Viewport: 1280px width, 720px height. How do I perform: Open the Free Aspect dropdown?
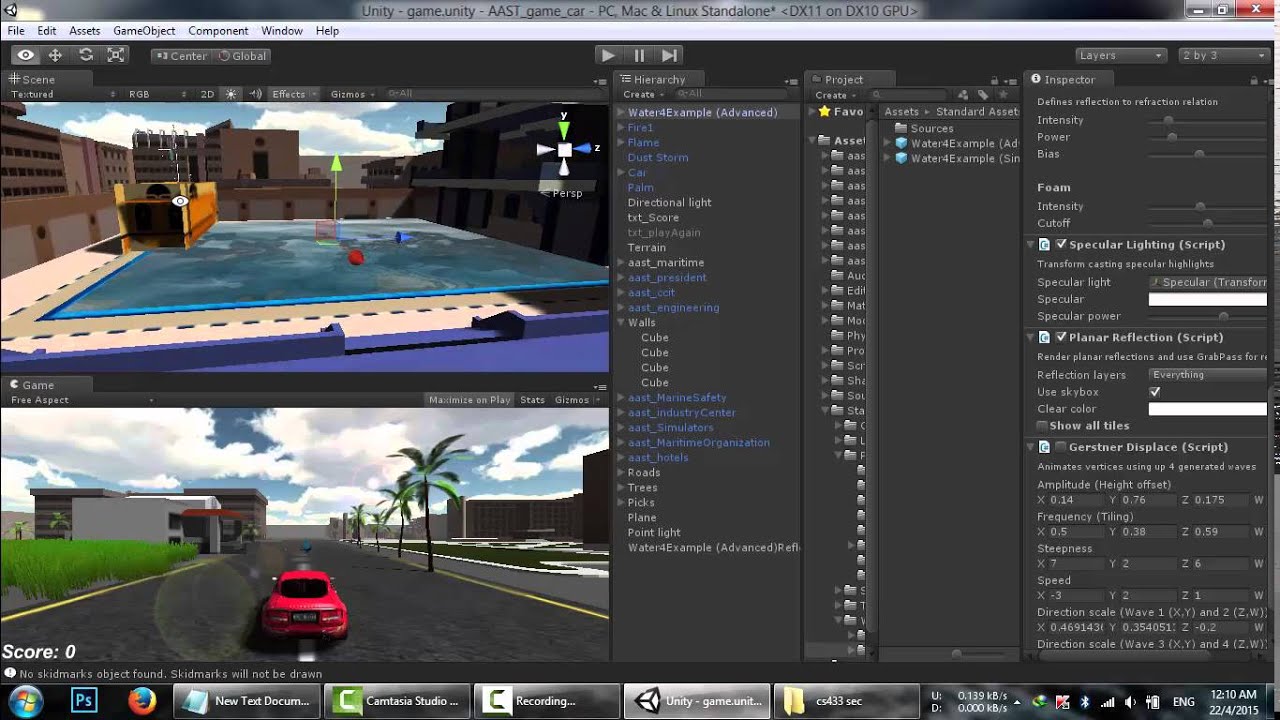point(82,400)
